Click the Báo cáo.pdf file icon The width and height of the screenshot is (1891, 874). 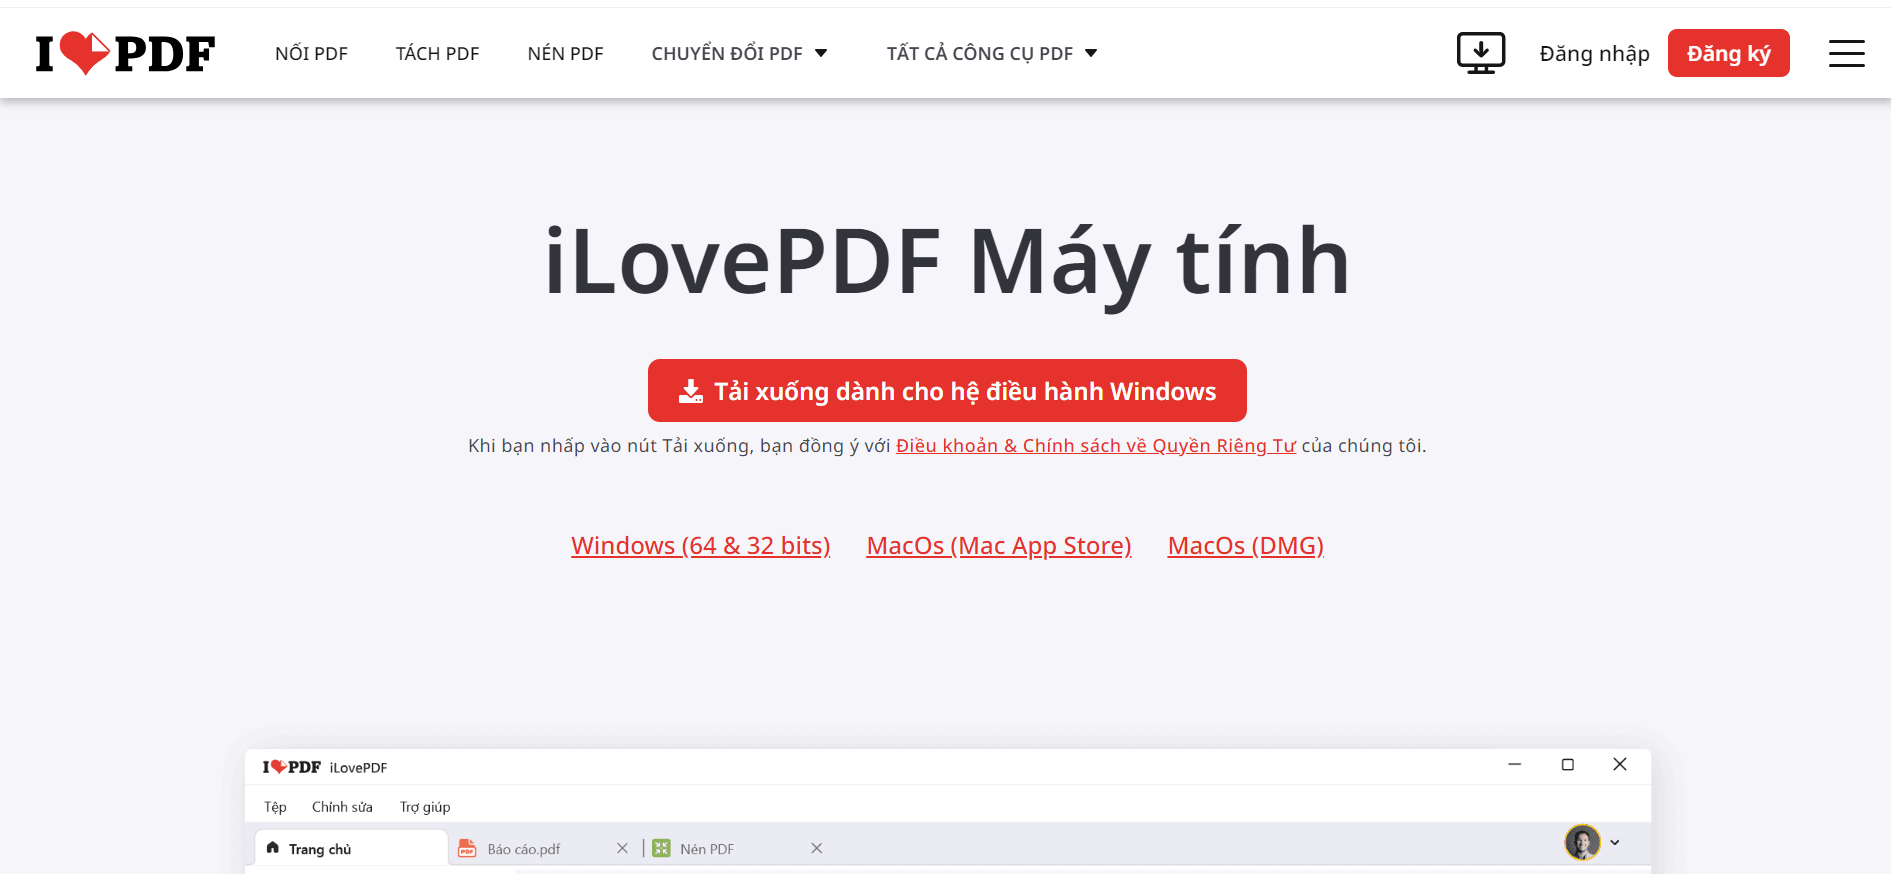point(467,848)
